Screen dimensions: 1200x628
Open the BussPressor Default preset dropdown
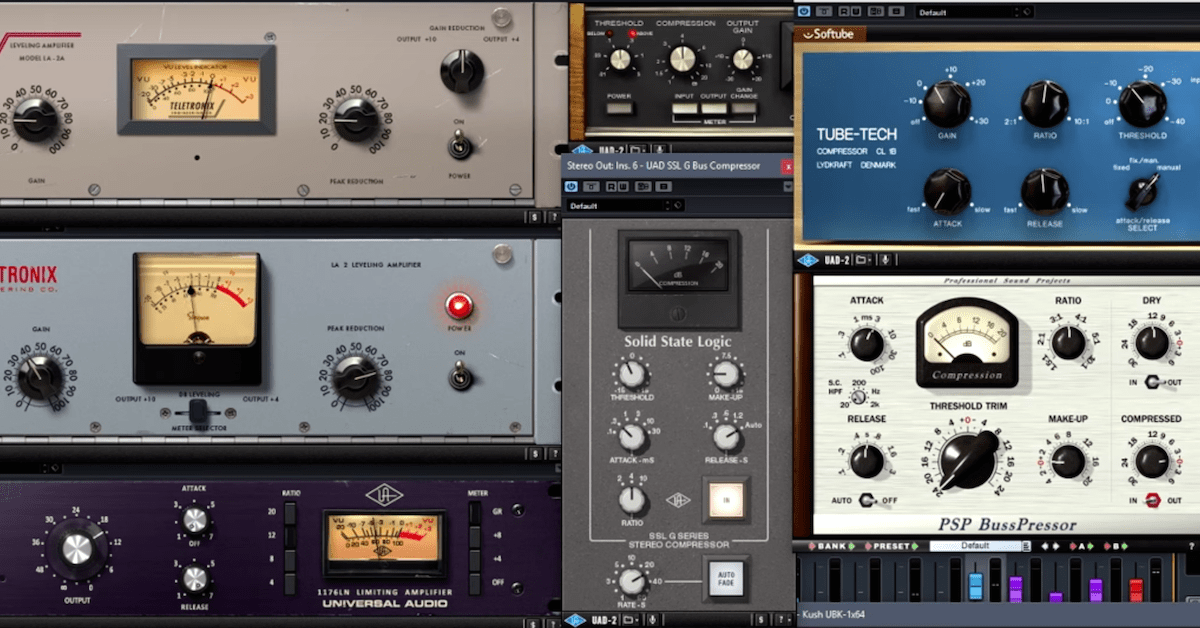[979, 546]
